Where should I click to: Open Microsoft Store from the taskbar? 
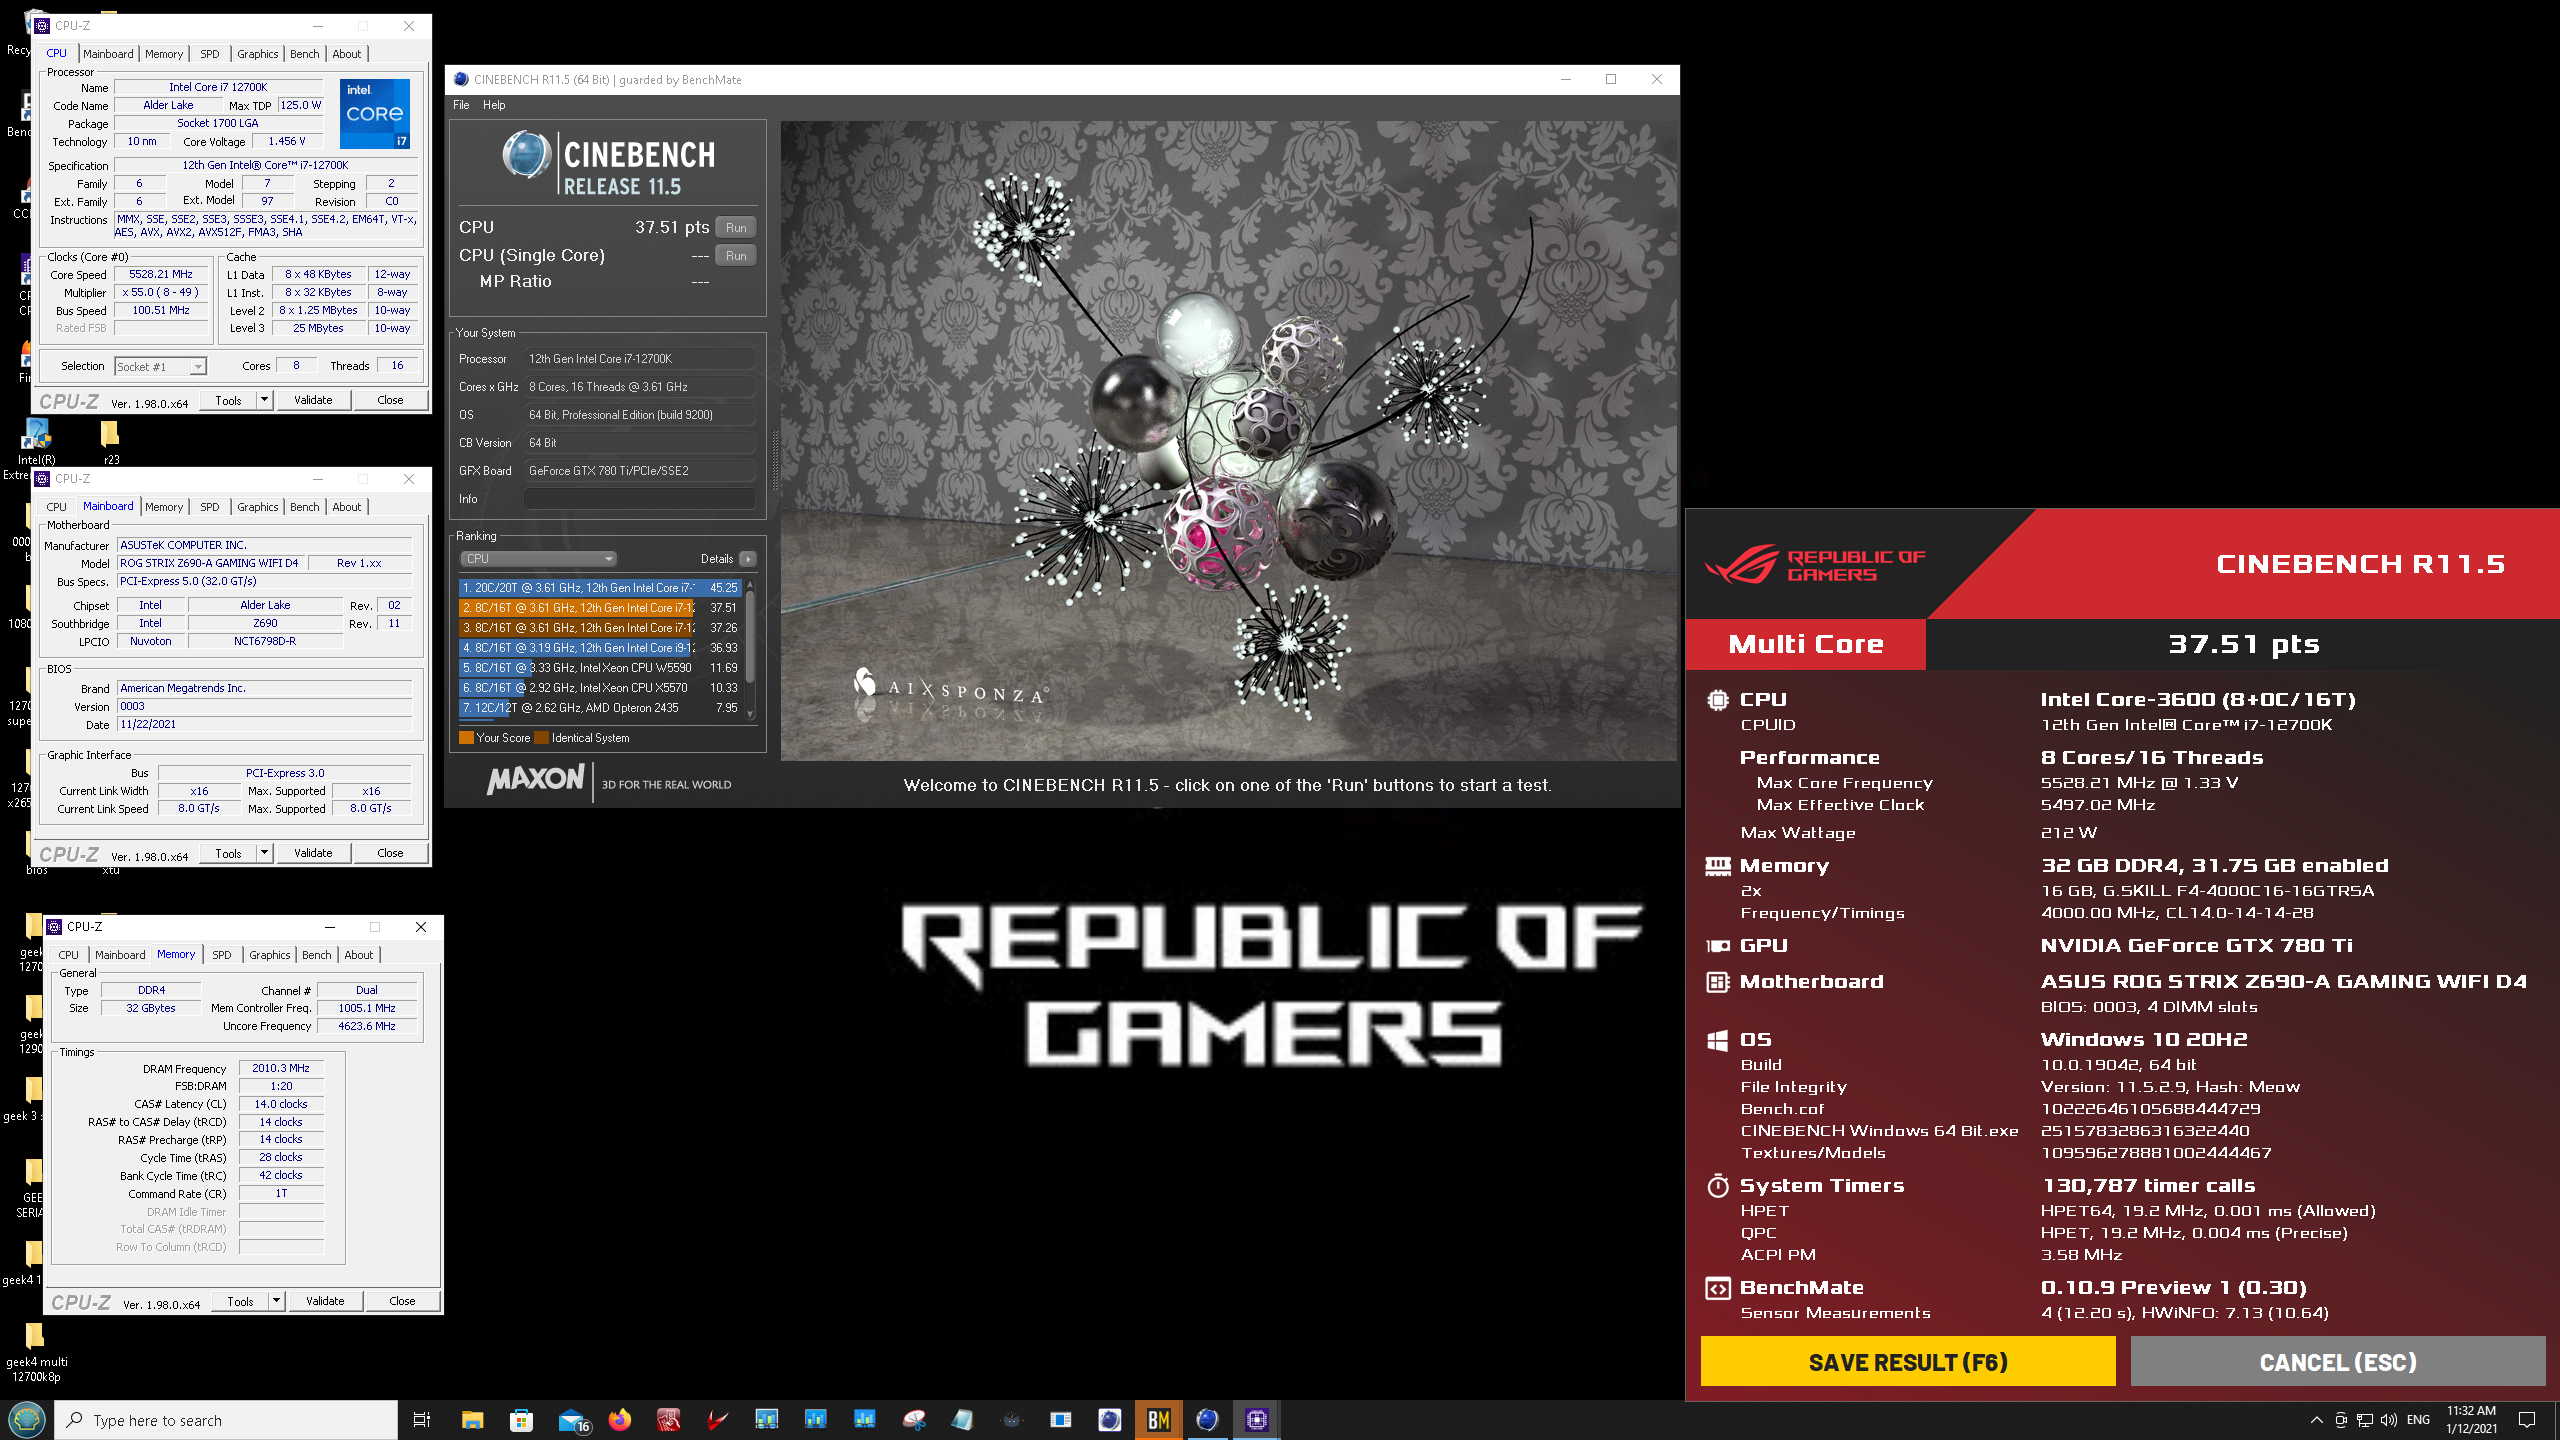tap(521, 1419)
